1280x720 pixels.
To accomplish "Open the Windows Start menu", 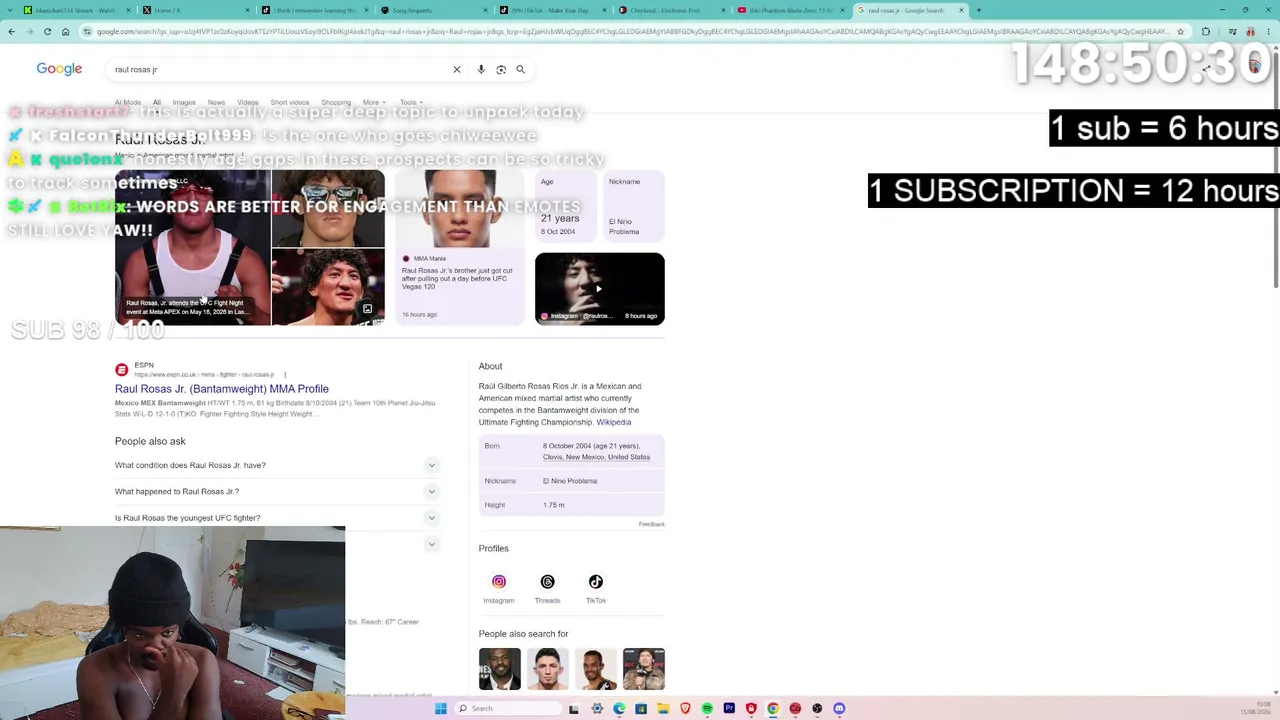I will pos(440,709).
